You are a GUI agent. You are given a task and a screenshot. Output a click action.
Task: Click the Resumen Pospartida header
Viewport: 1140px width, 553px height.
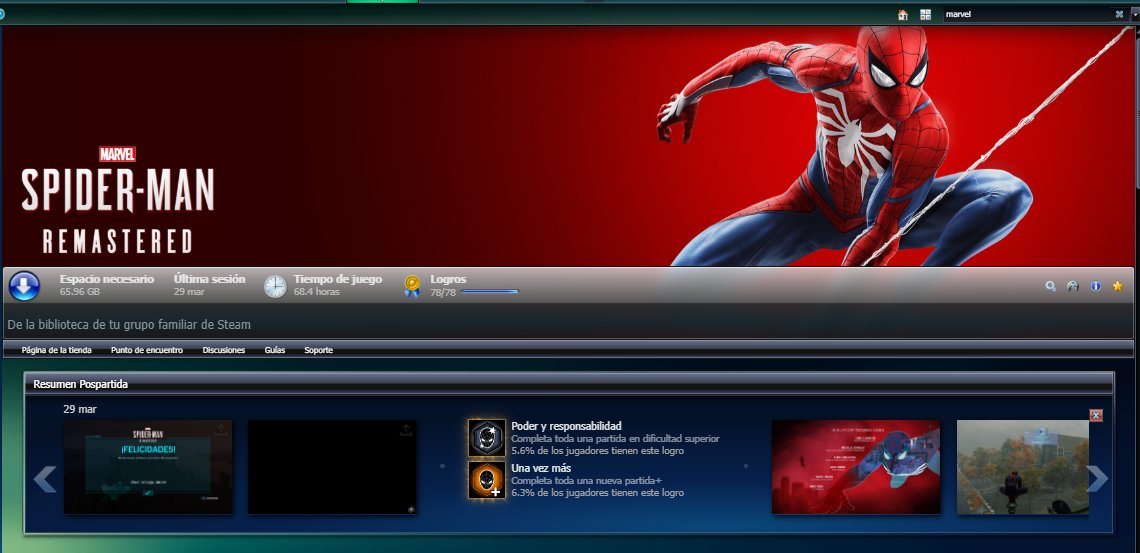[x=569, y=384]
